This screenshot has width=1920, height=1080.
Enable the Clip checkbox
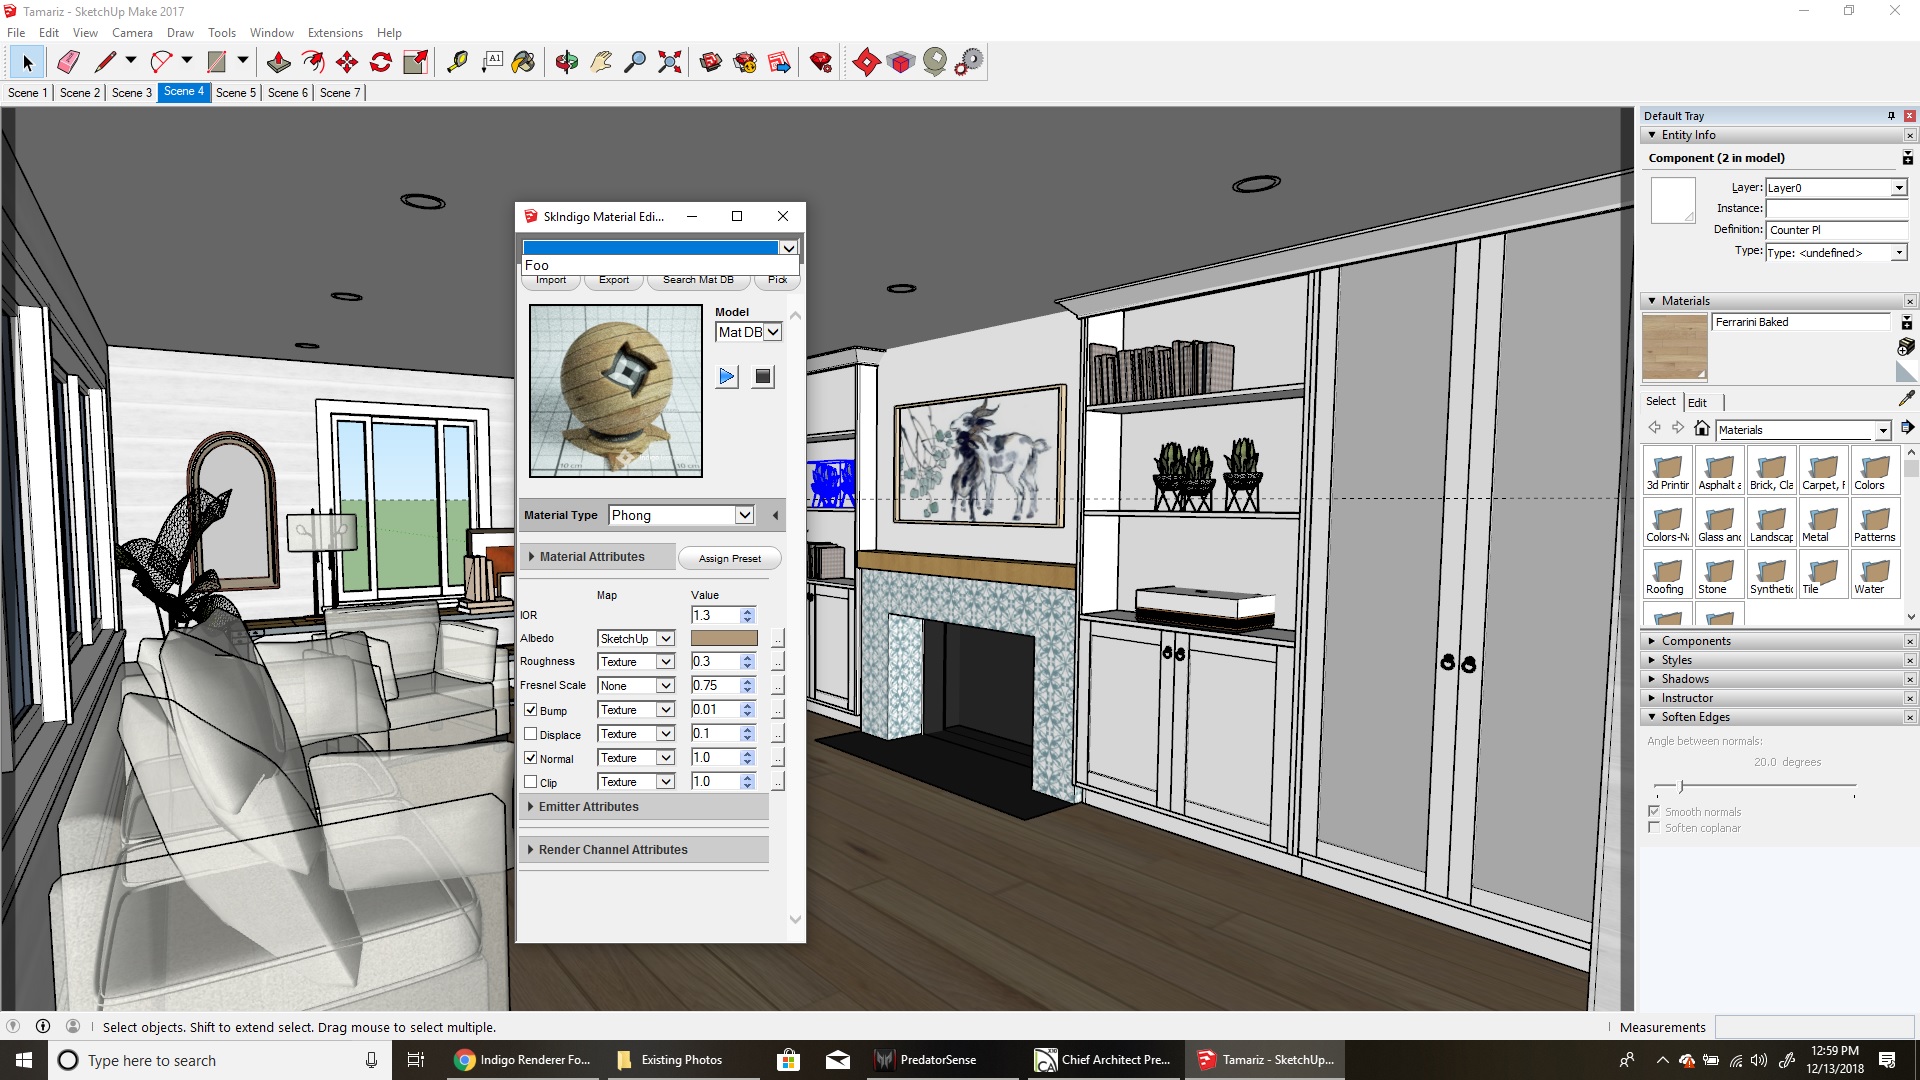(531, 782)
